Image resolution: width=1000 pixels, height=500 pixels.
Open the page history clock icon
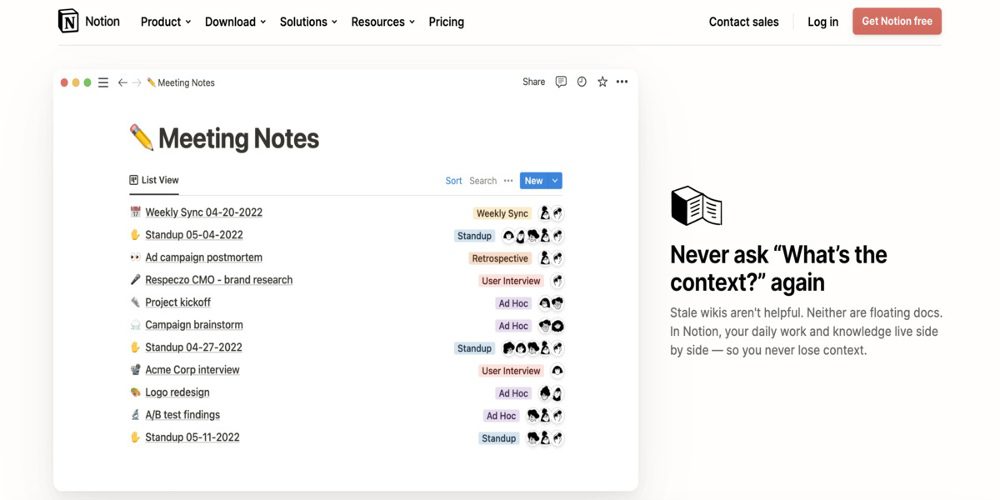582,82
